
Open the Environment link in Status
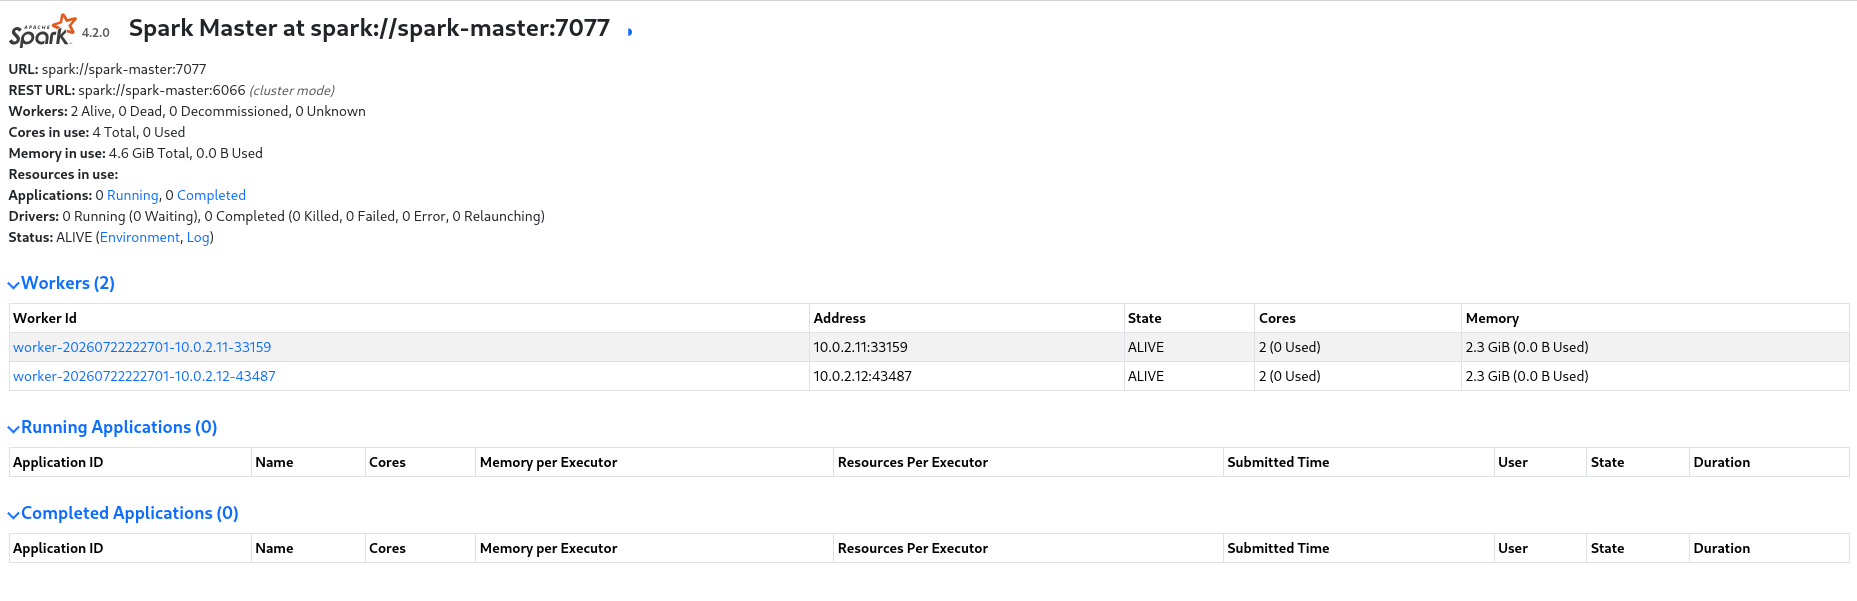coord(140,237)
